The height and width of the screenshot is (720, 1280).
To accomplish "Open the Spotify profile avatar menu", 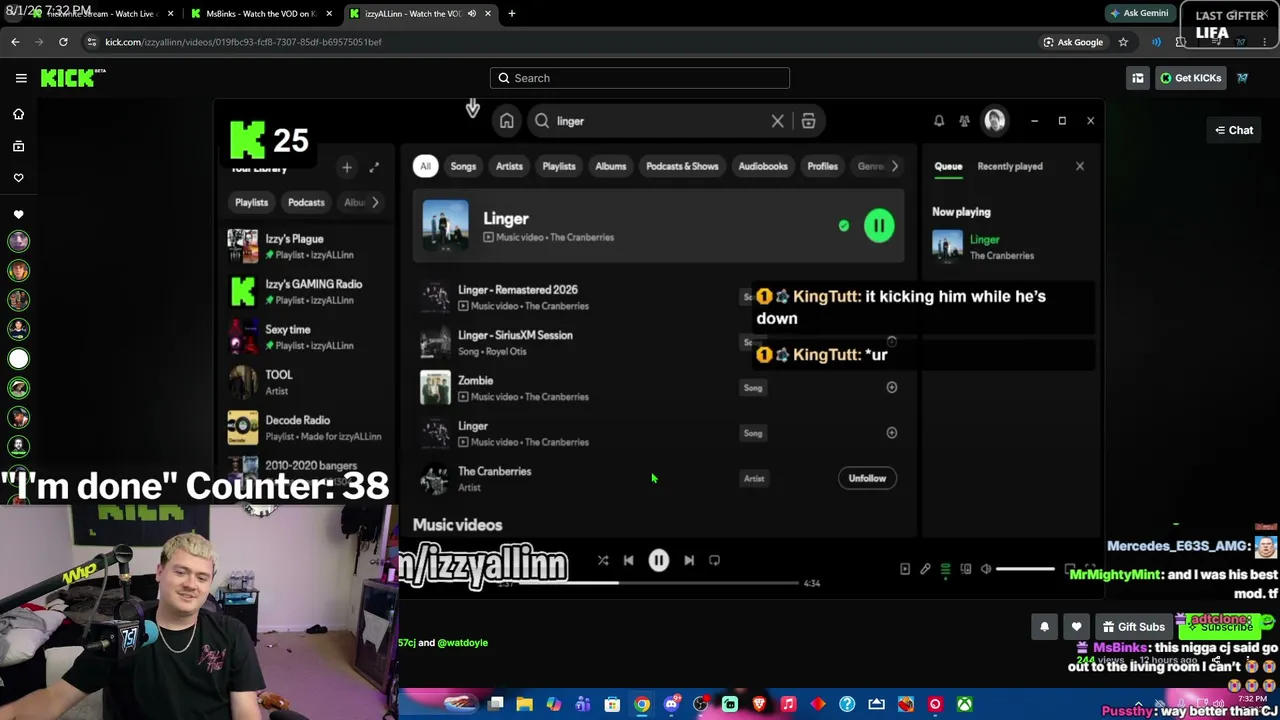I will [x=994, y=121].
